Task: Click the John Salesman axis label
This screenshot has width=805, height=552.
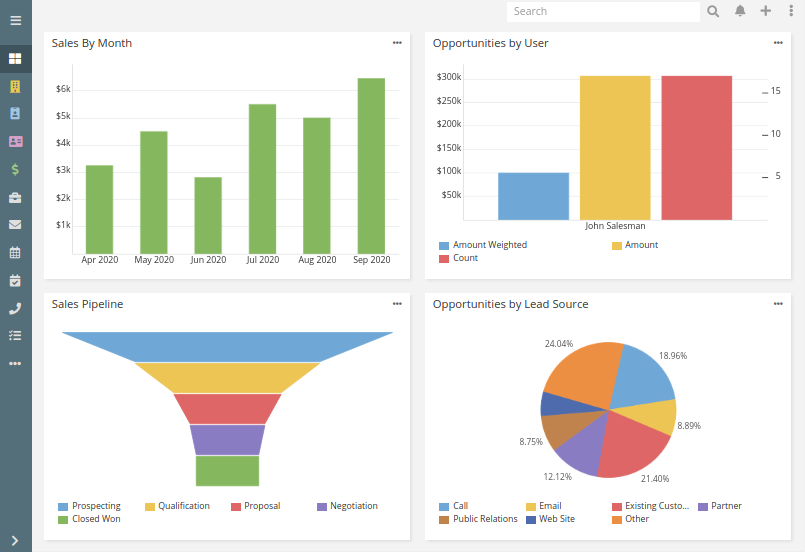Action: pyautogui.click(x=615, y=226)
